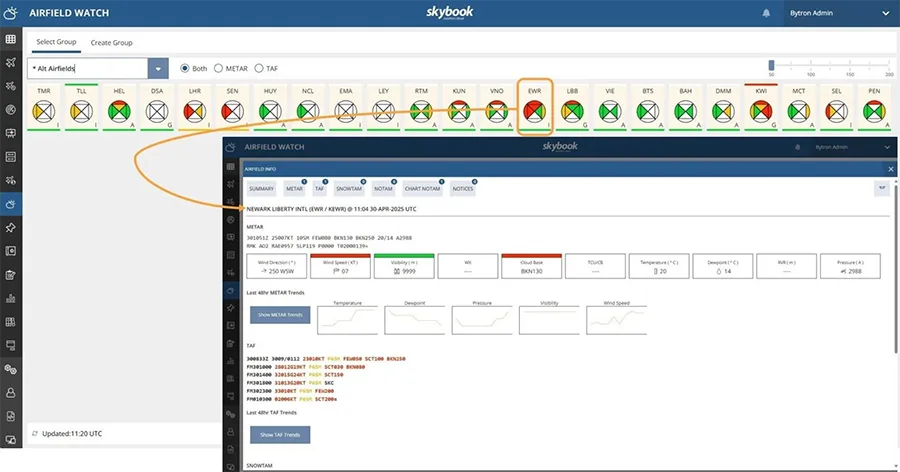The width and height of the screenshot is (900, 472).
Task: Open the gears settings icon in main sidebar
Action: tap(10, 369)
